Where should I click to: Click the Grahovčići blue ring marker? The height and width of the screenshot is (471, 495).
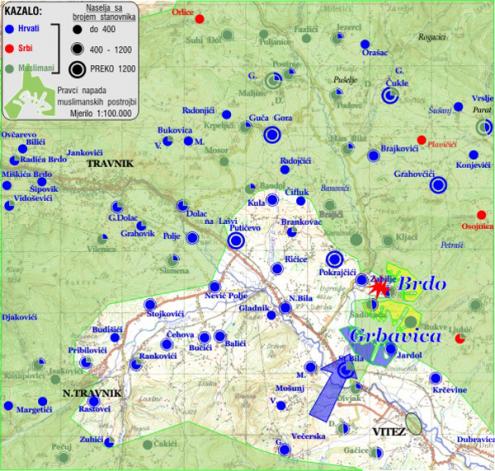pyautogui.click(x=438, y=185)
